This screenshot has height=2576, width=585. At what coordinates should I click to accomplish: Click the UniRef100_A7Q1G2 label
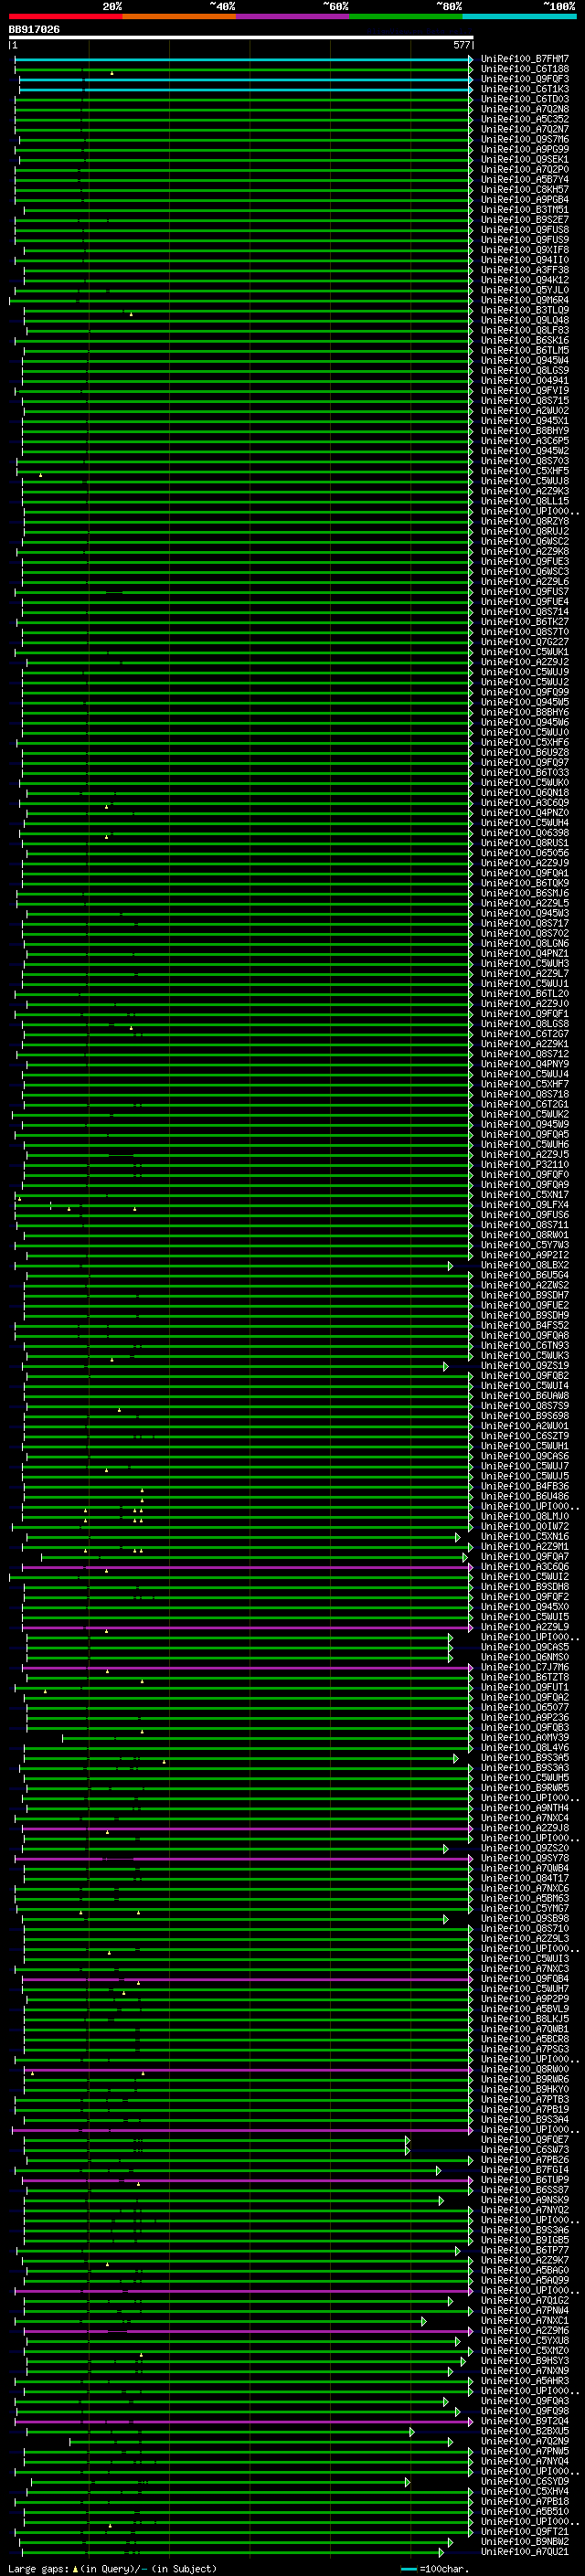(x=525, y=2299)
